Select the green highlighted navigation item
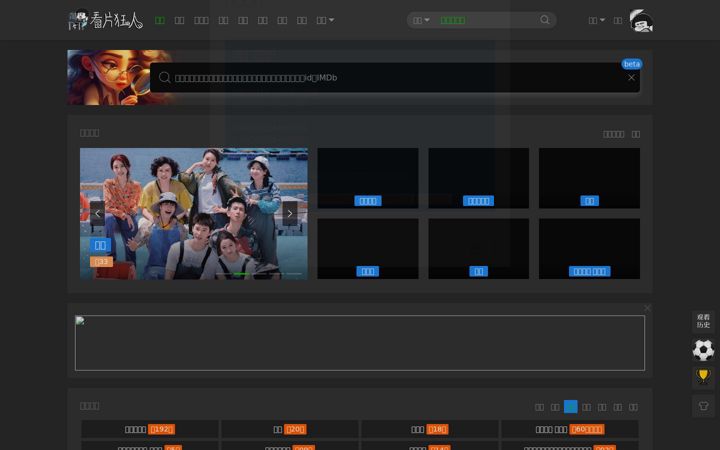Image resolution: width=720 pixels, height=450 pixels. [160, 20]
